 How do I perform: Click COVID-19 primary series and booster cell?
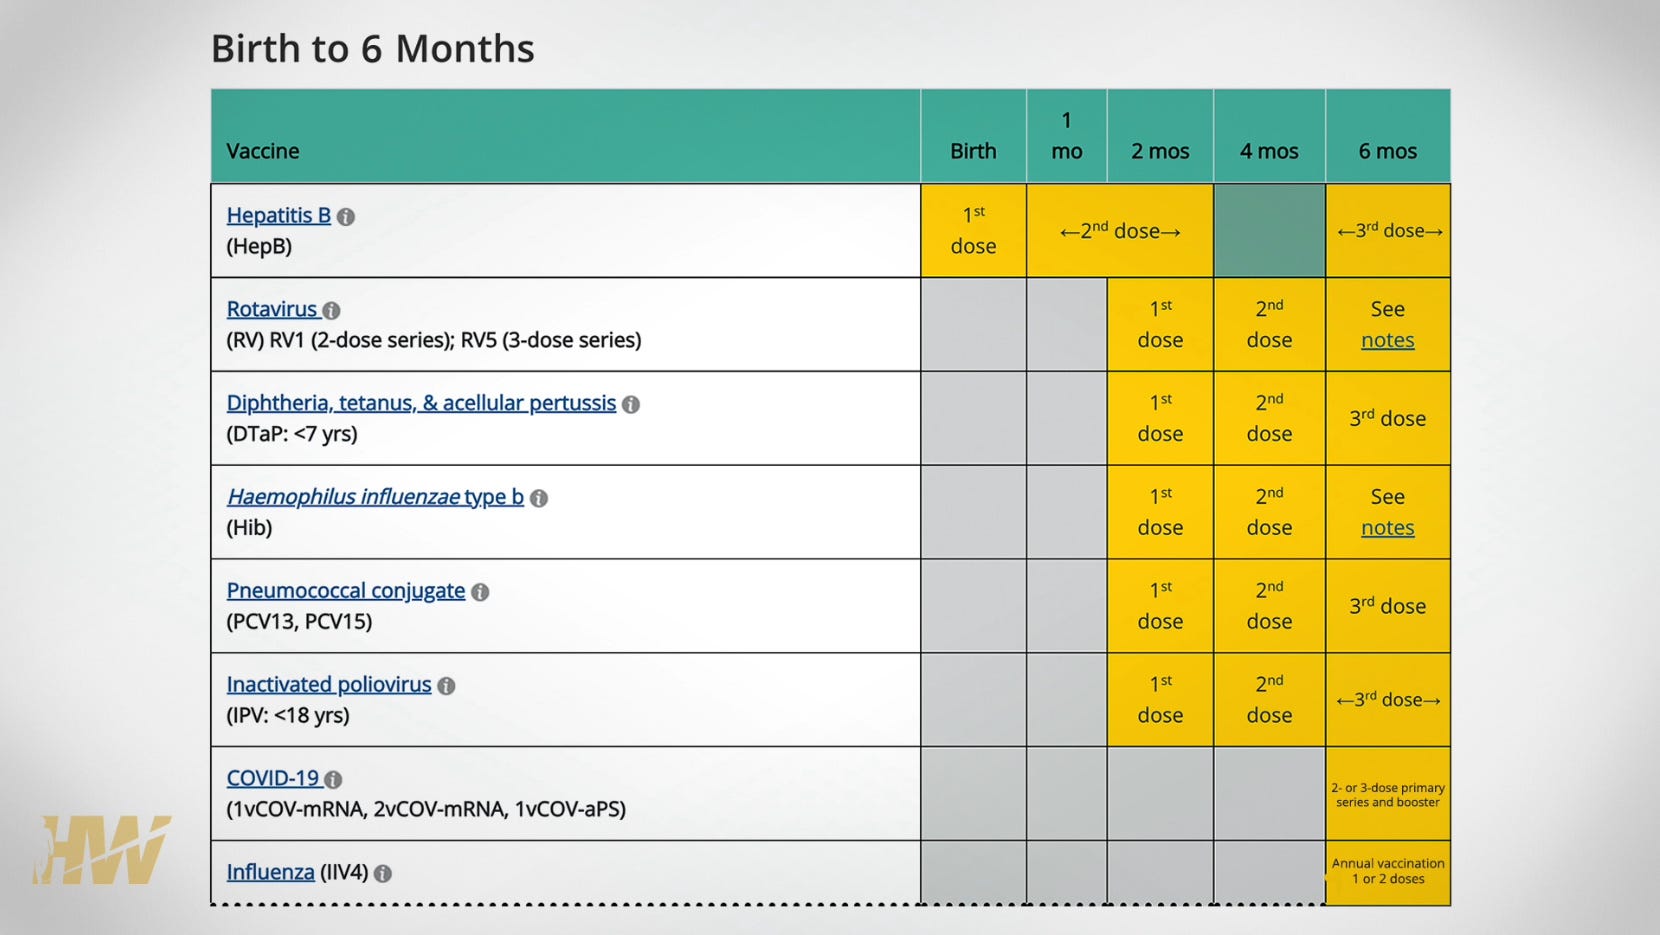click(x=1388, y=794)
